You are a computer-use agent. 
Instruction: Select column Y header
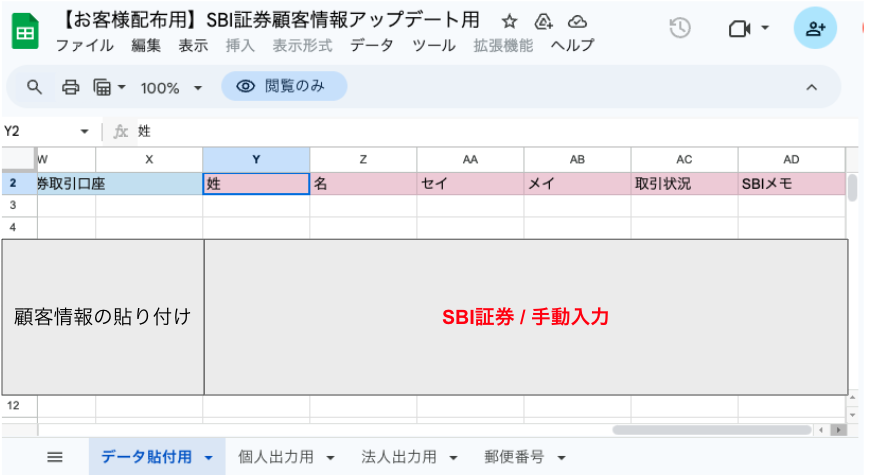pyautogui.click(x=256, y=160)
